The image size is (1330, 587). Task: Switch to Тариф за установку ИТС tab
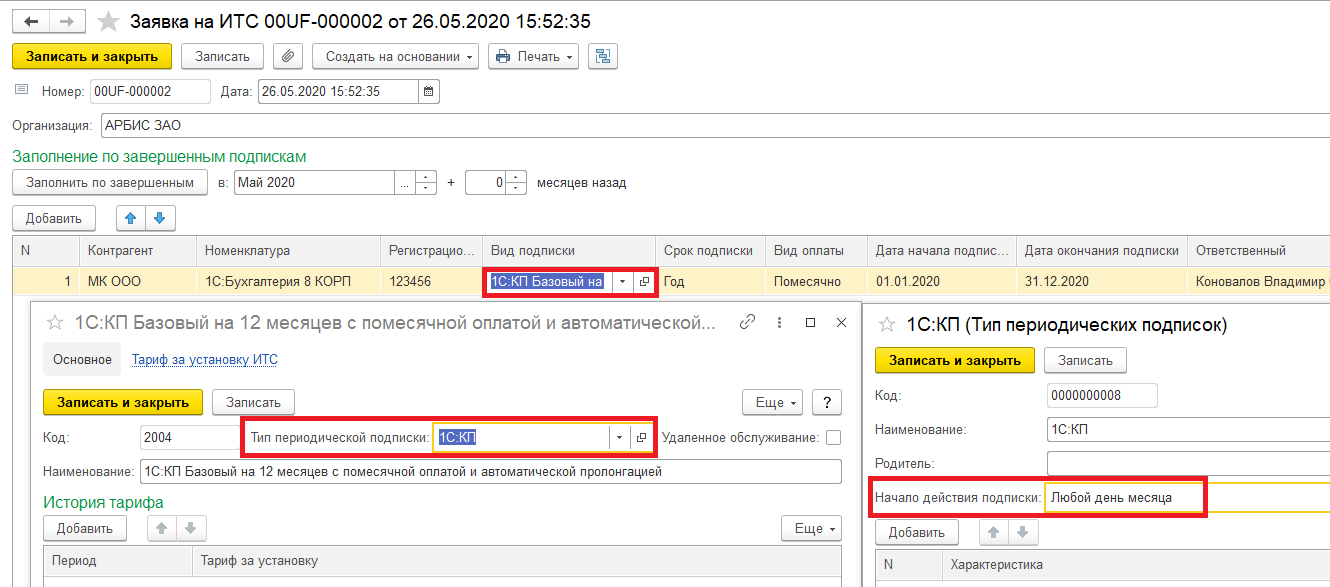tap(204, 359)
